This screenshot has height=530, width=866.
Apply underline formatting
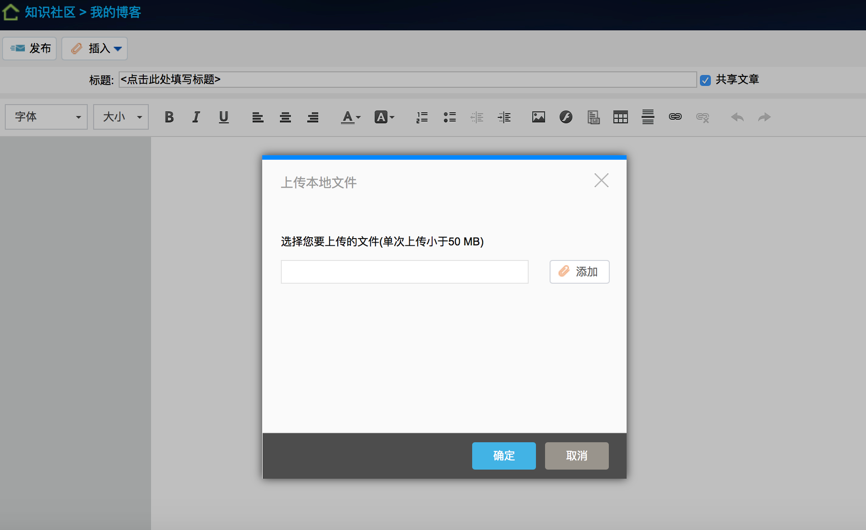[223, 117]
